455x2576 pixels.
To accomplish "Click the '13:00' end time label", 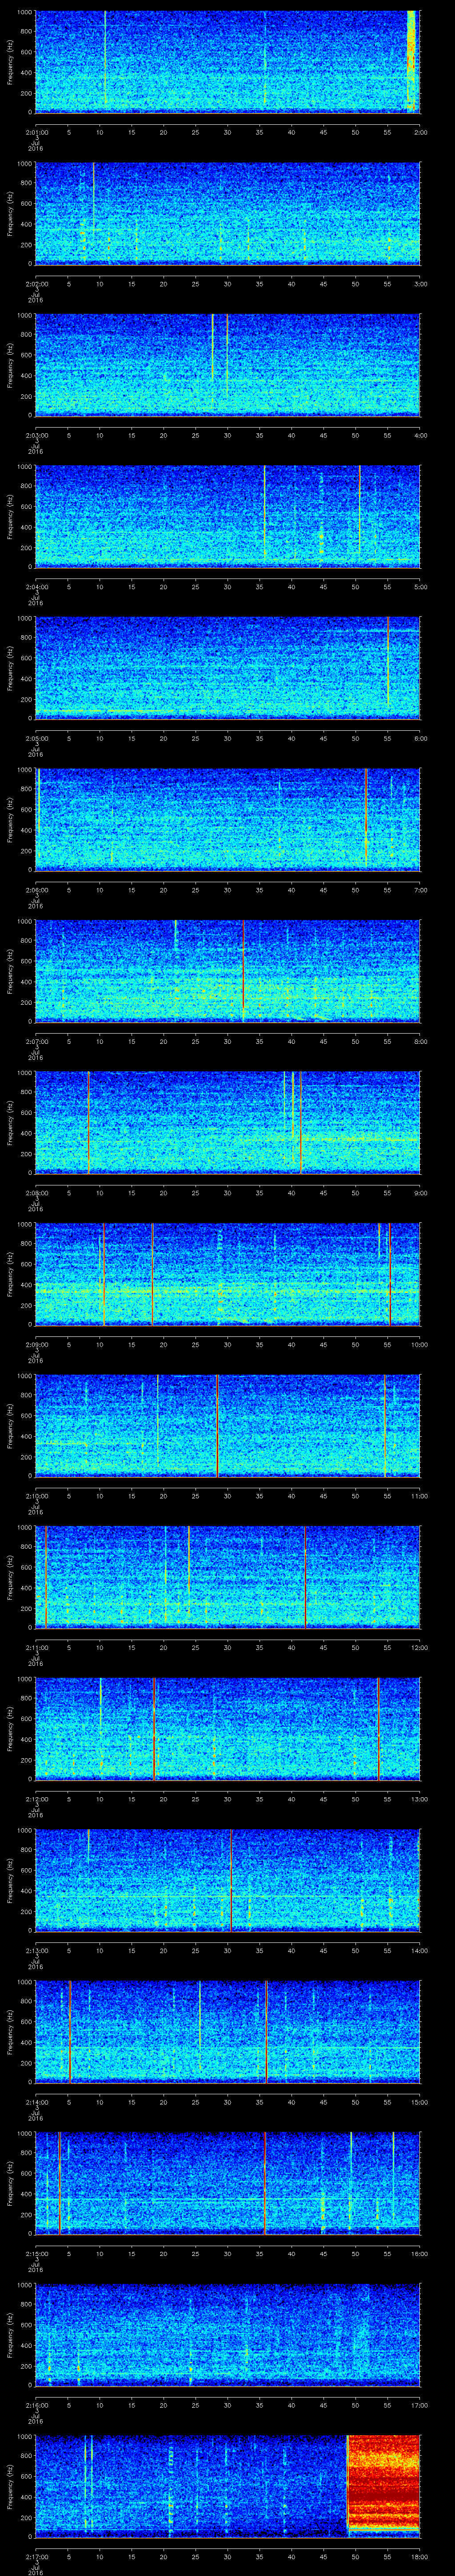I will (420, 1799).
